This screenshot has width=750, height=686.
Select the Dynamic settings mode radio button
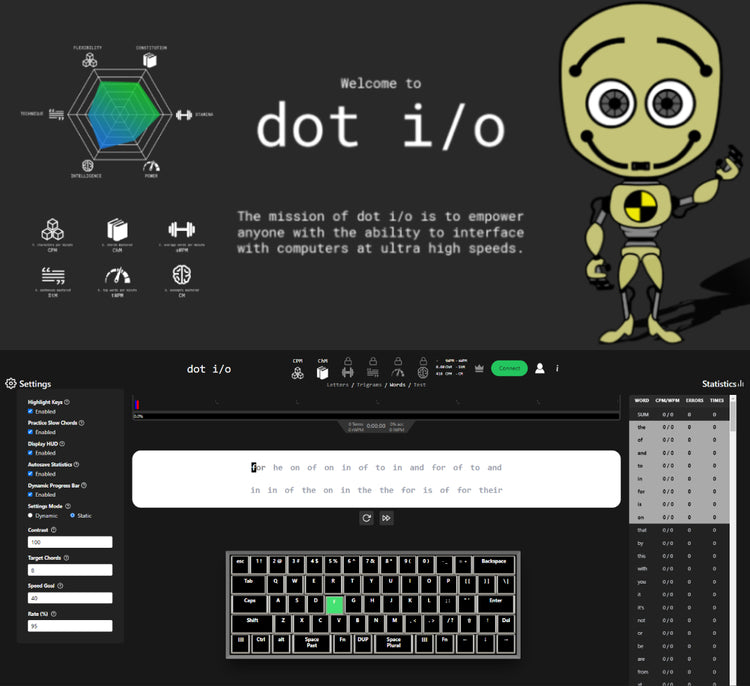pyautogui.click(x=30, y=515)
